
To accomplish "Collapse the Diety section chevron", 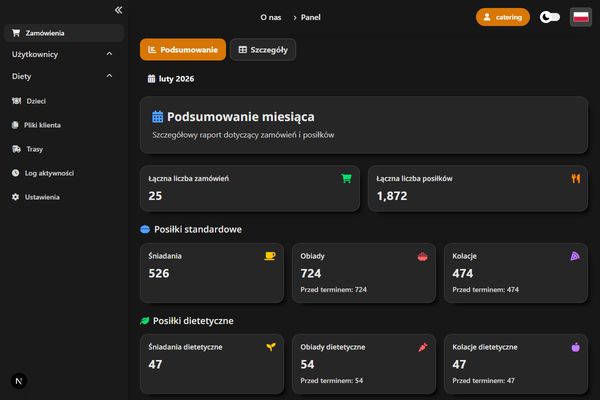I will [109, 76].
